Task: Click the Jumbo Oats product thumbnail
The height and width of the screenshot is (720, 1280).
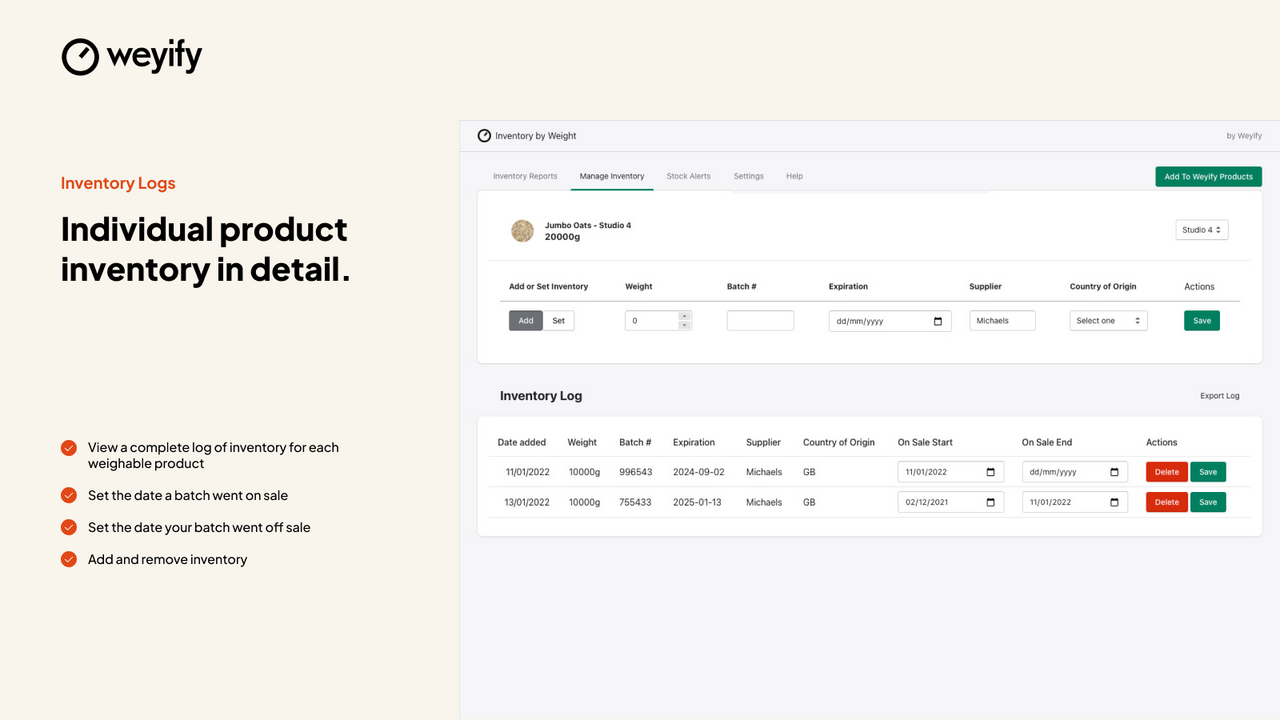Action: click(x=522, y=231)
